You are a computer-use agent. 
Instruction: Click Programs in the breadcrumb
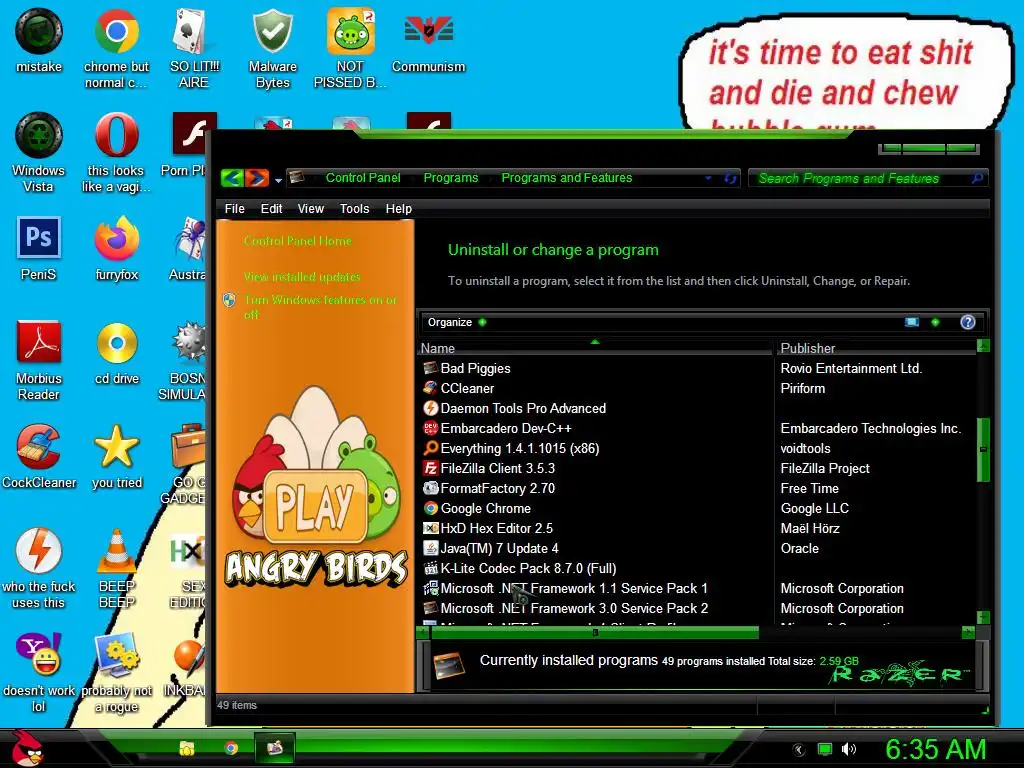(x=451, y=178)
